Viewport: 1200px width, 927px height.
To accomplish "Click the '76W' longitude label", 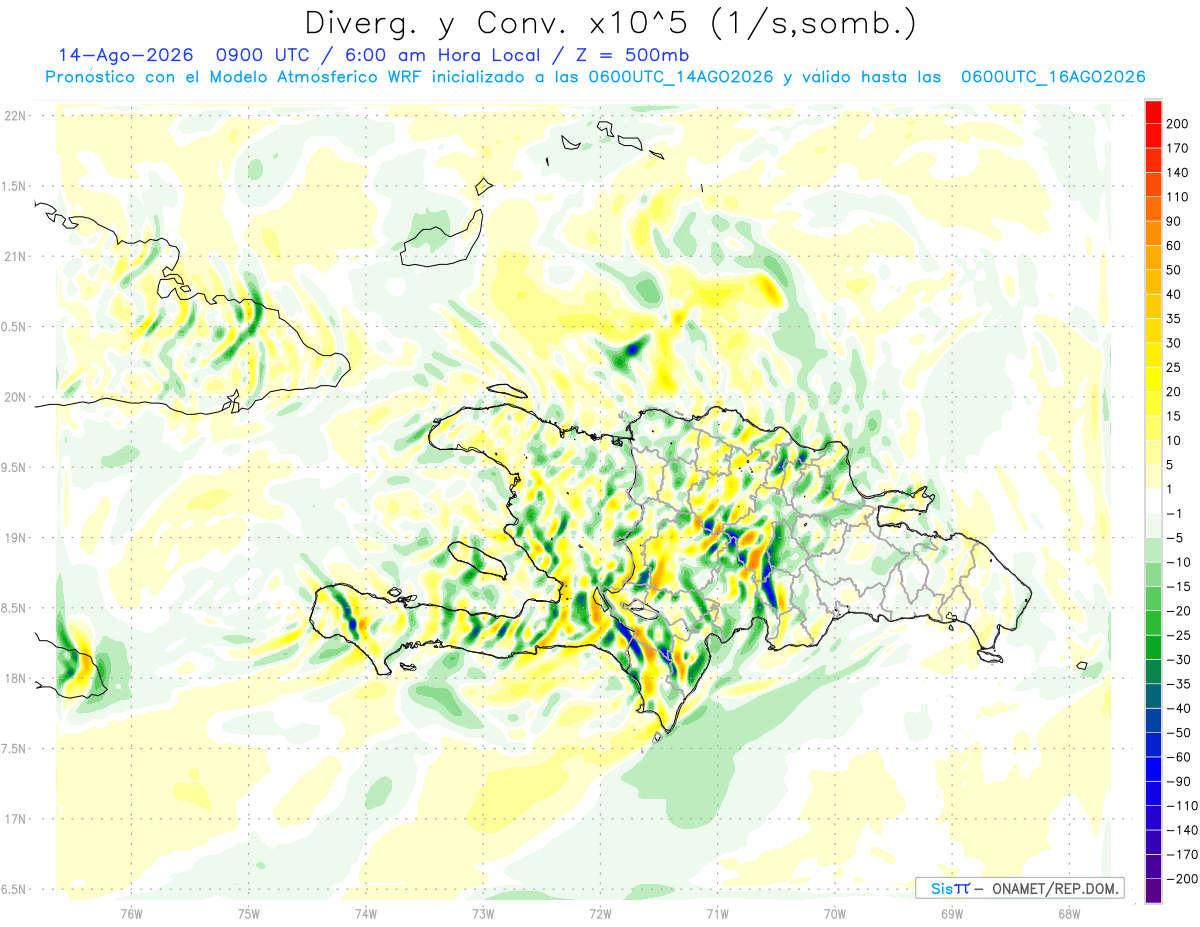I will [x=131, y=913].
